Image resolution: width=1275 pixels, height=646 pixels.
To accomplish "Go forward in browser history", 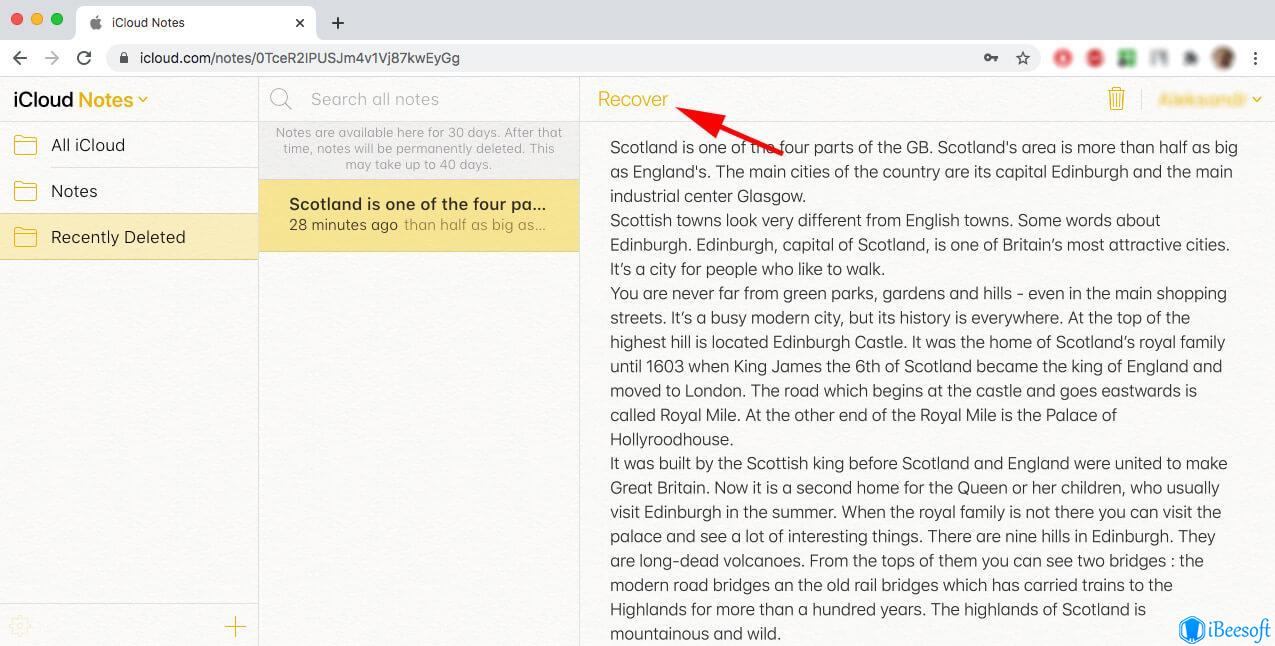I will click(52, 58).
